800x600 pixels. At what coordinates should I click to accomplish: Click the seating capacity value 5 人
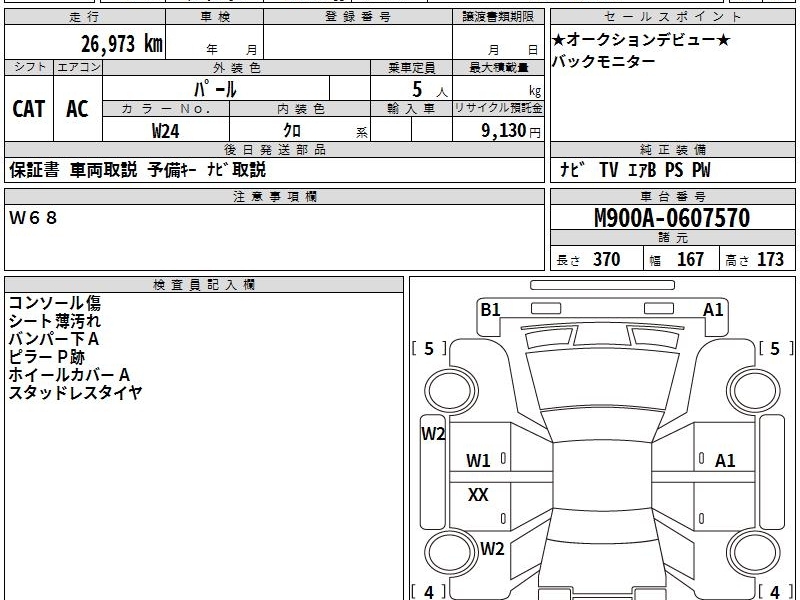(429, 90)
